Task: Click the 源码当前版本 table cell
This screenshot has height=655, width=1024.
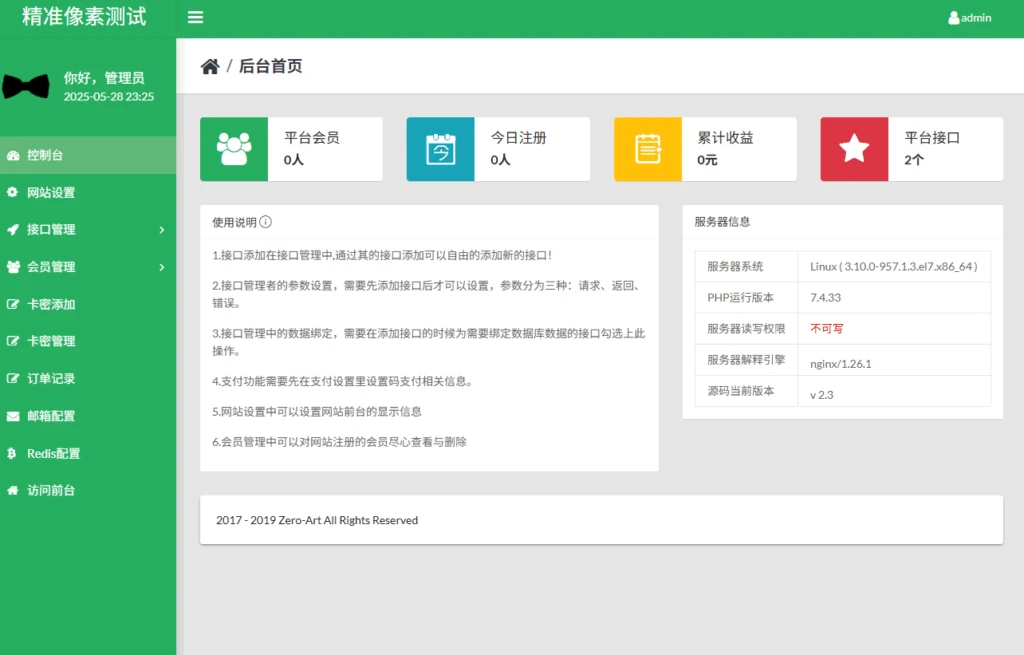Action: pyautogui.click(x=746, y=391)
